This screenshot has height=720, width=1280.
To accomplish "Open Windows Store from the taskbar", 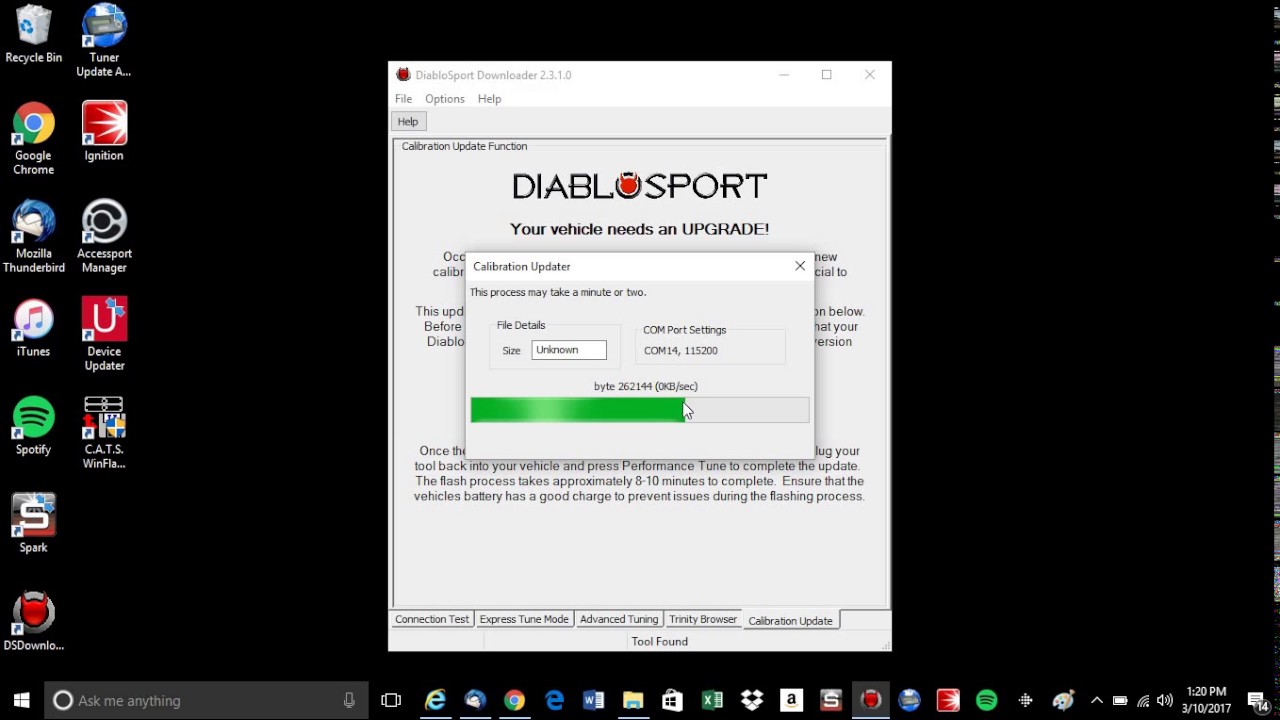I will click(x=672, y=700).
